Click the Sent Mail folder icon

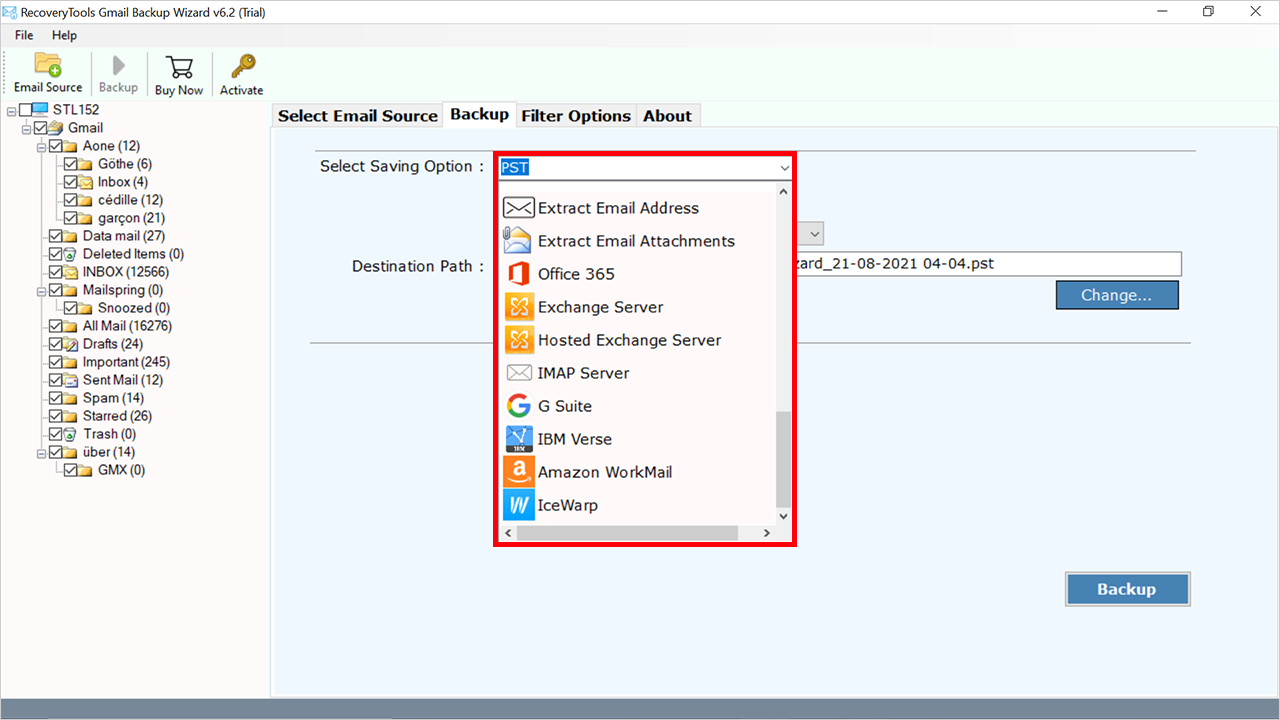point(72,380)
